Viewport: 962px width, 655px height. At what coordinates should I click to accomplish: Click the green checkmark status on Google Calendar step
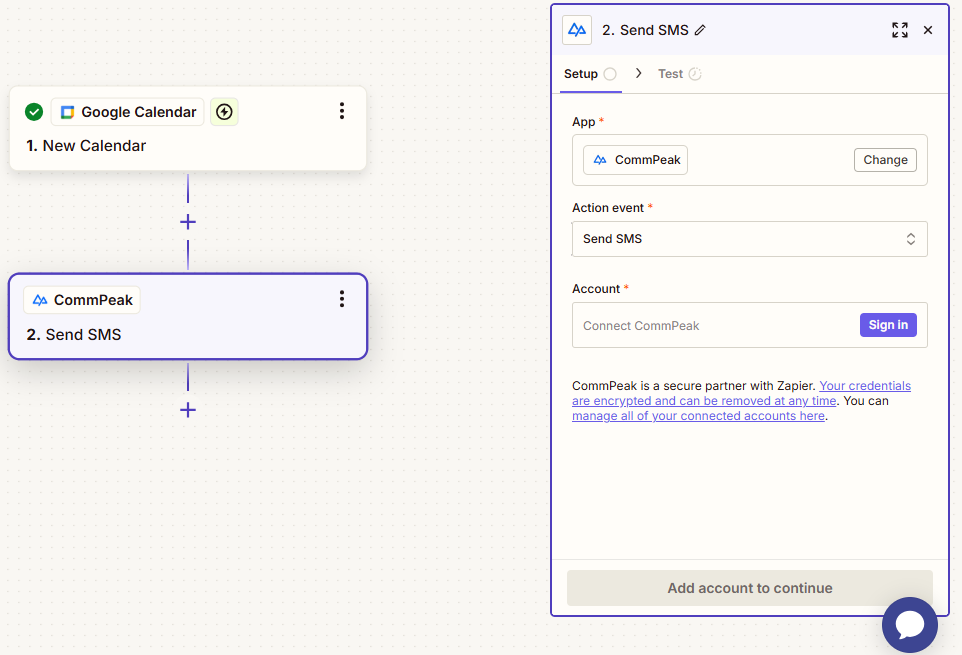click(34, 112)
